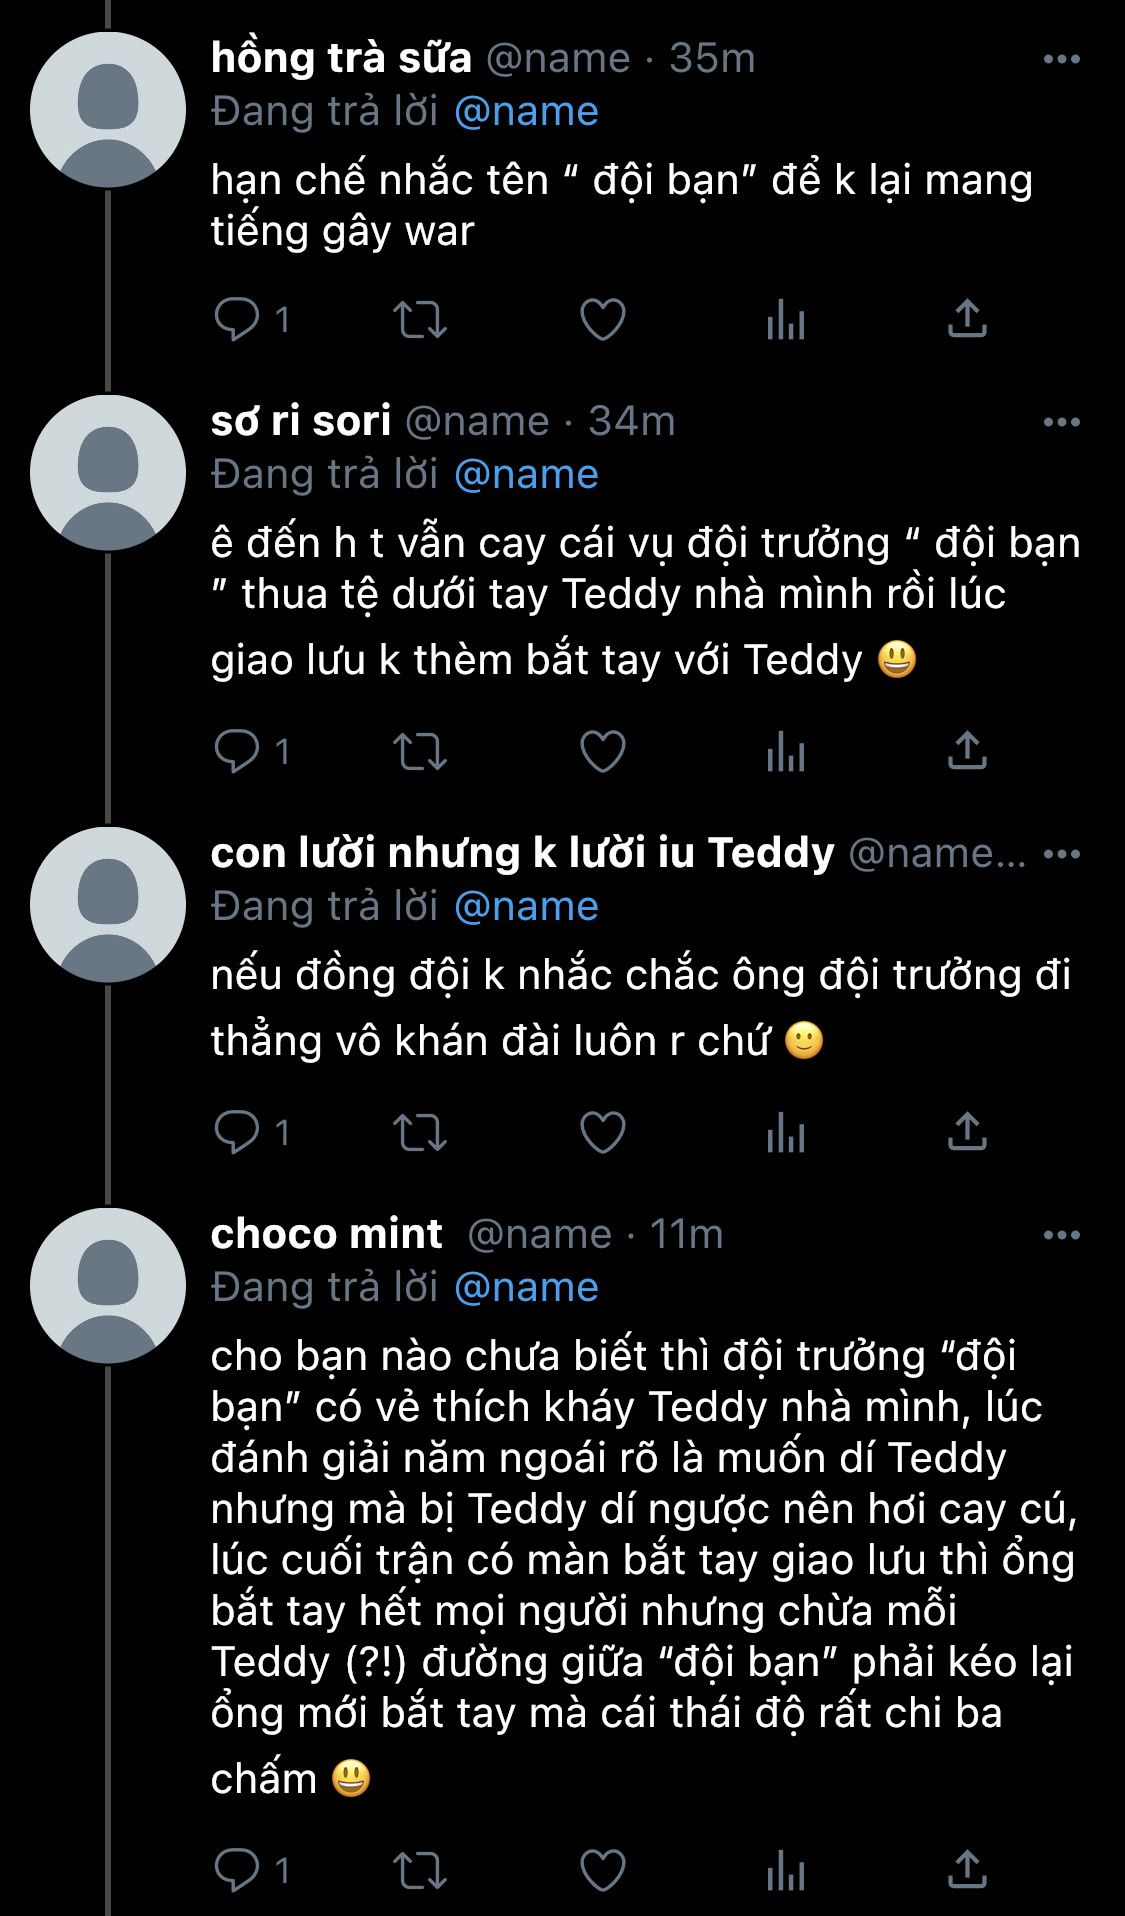Open the @name mention under sơ ri sori
This screenshot has height=1916, width=1125.
pos(526,474)
